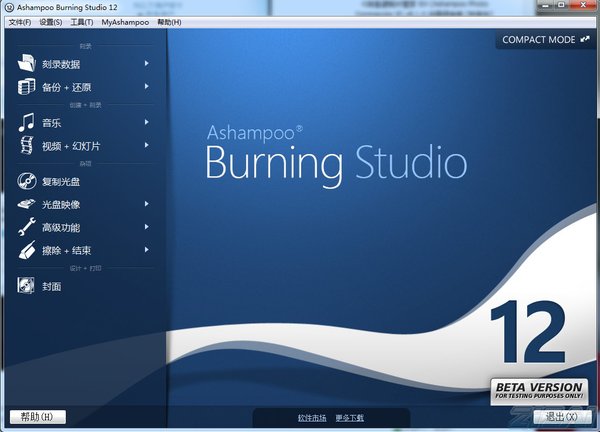Select the 封面 label
This screenshot has width=600, height=432.
click(52, 286)
